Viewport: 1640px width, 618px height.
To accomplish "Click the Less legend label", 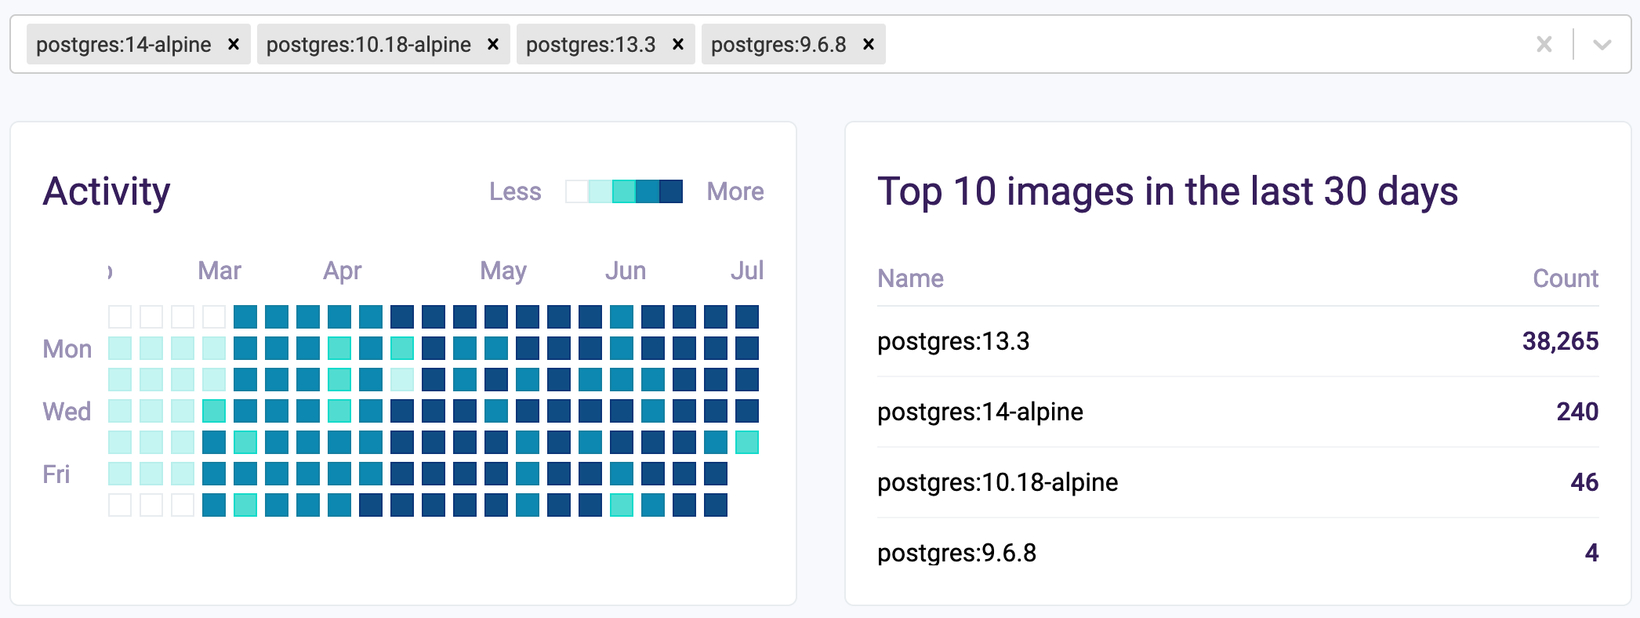I will tap(515, 191).
